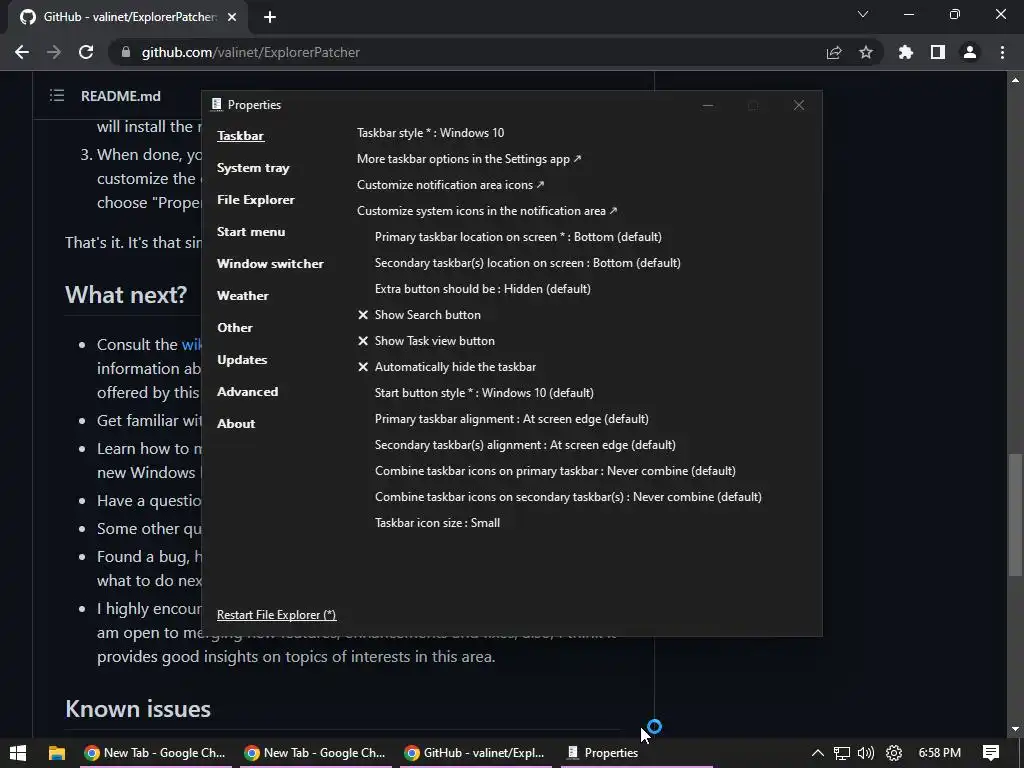Show hidden system tray icons
The width and height of the screenshot is (1024, 768).
pyautogui.click(x=818, y=753)
